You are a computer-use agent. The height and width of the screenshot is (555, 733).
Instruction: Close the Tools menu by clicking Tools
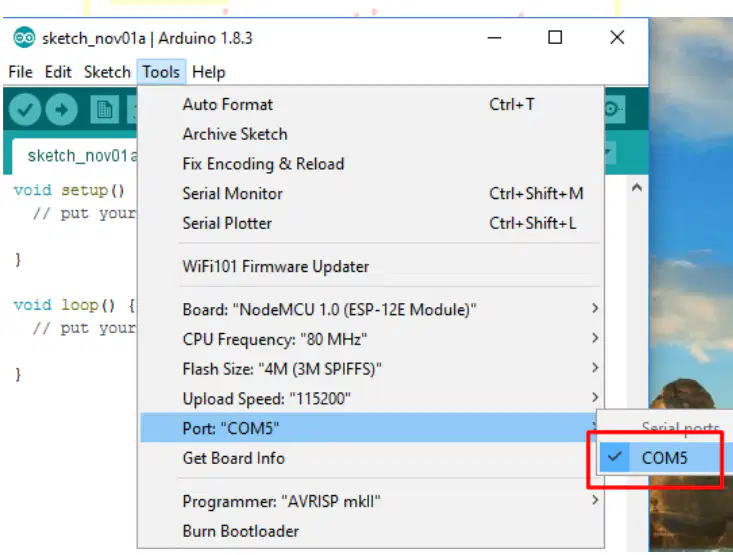coord(161,72)
